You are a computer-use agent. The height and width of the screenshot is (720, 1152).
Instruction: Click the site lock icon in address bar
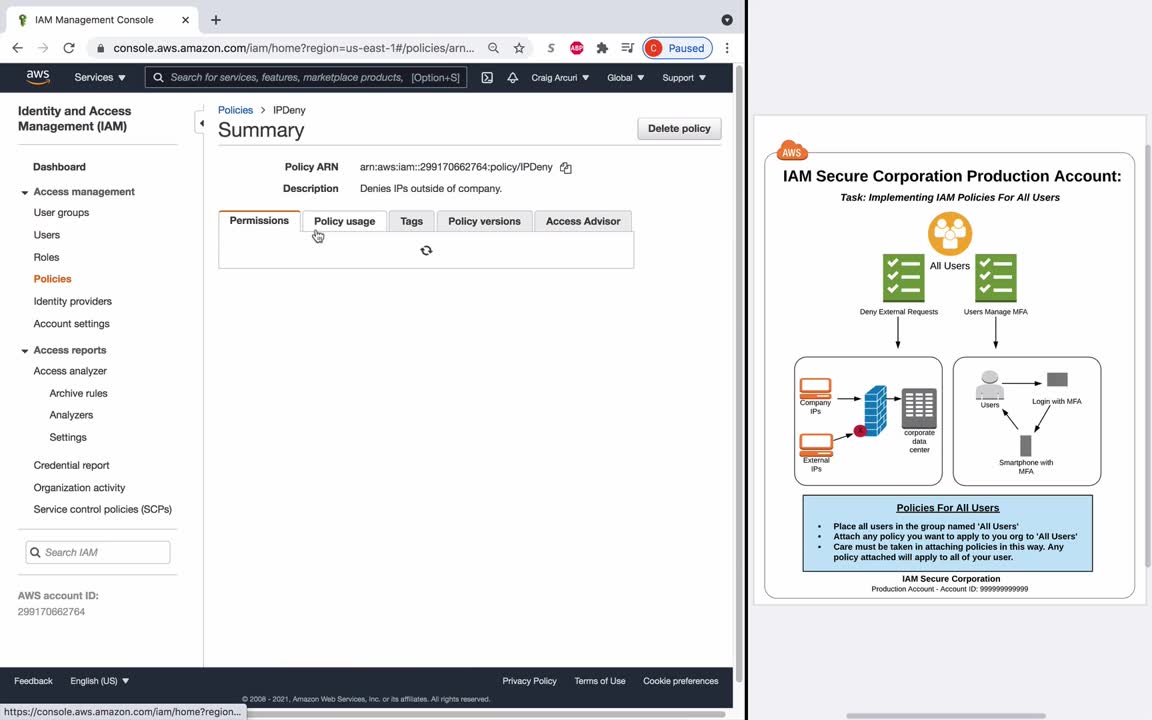click(x=101, y=48)
